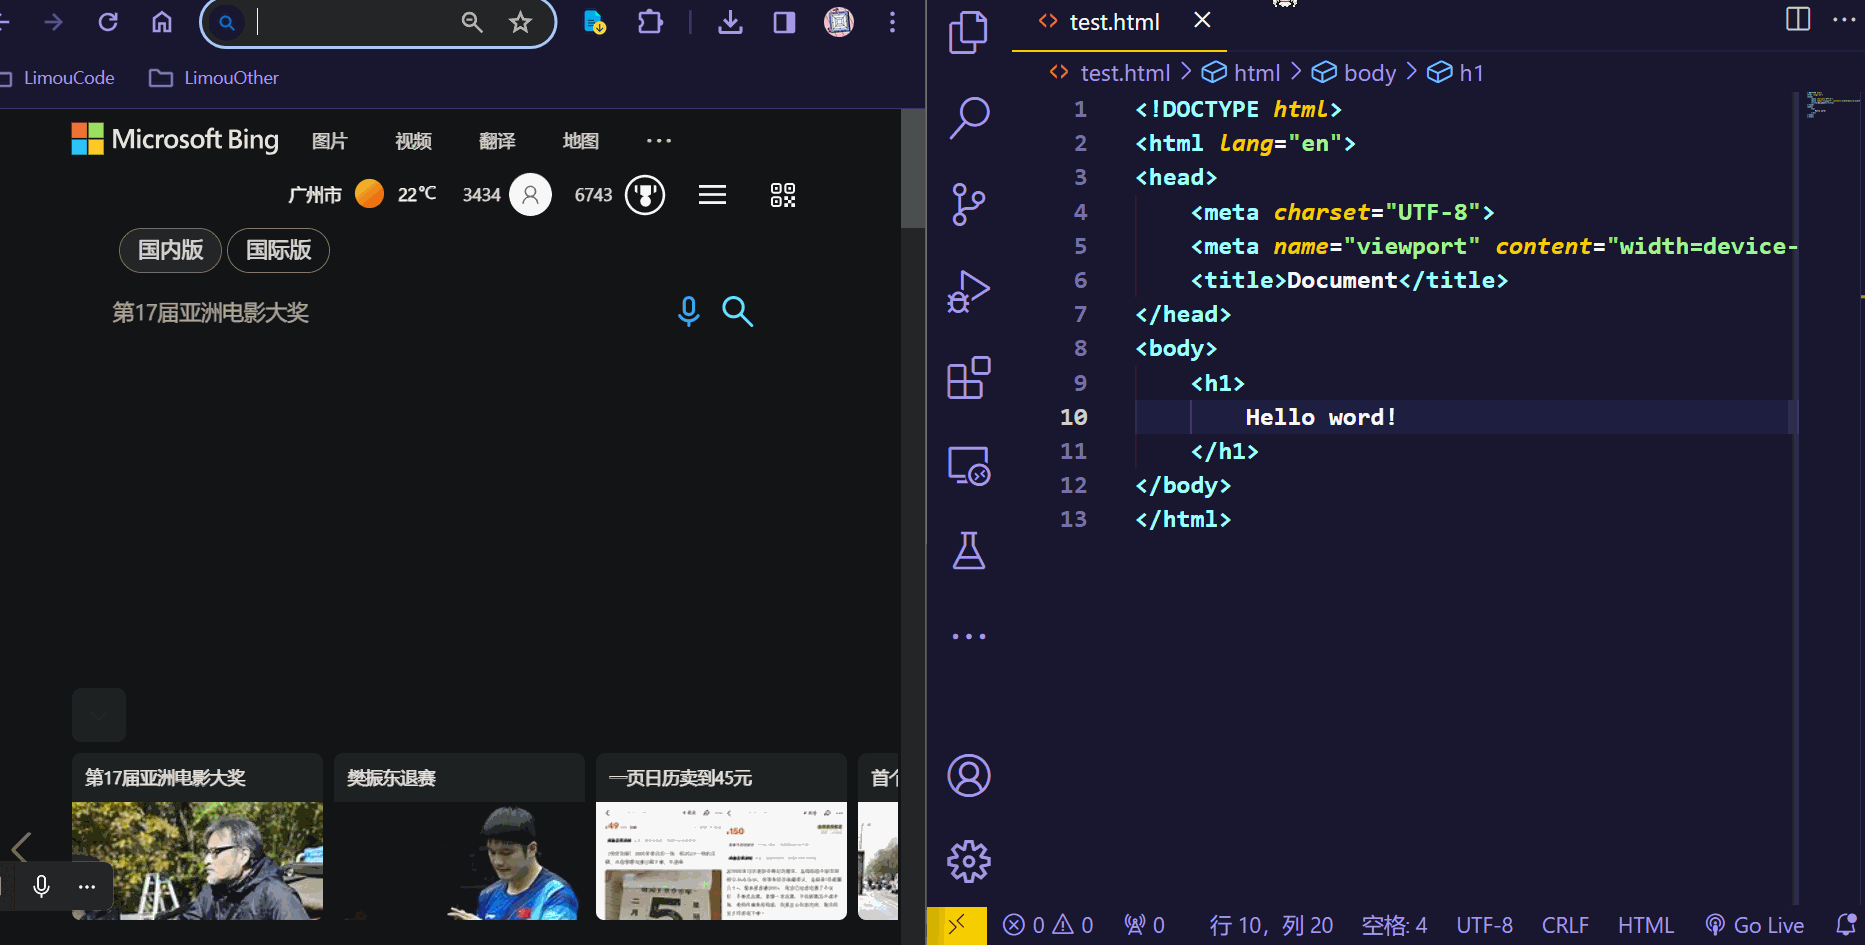Open the HTML language mode selector

[1645, 925]
